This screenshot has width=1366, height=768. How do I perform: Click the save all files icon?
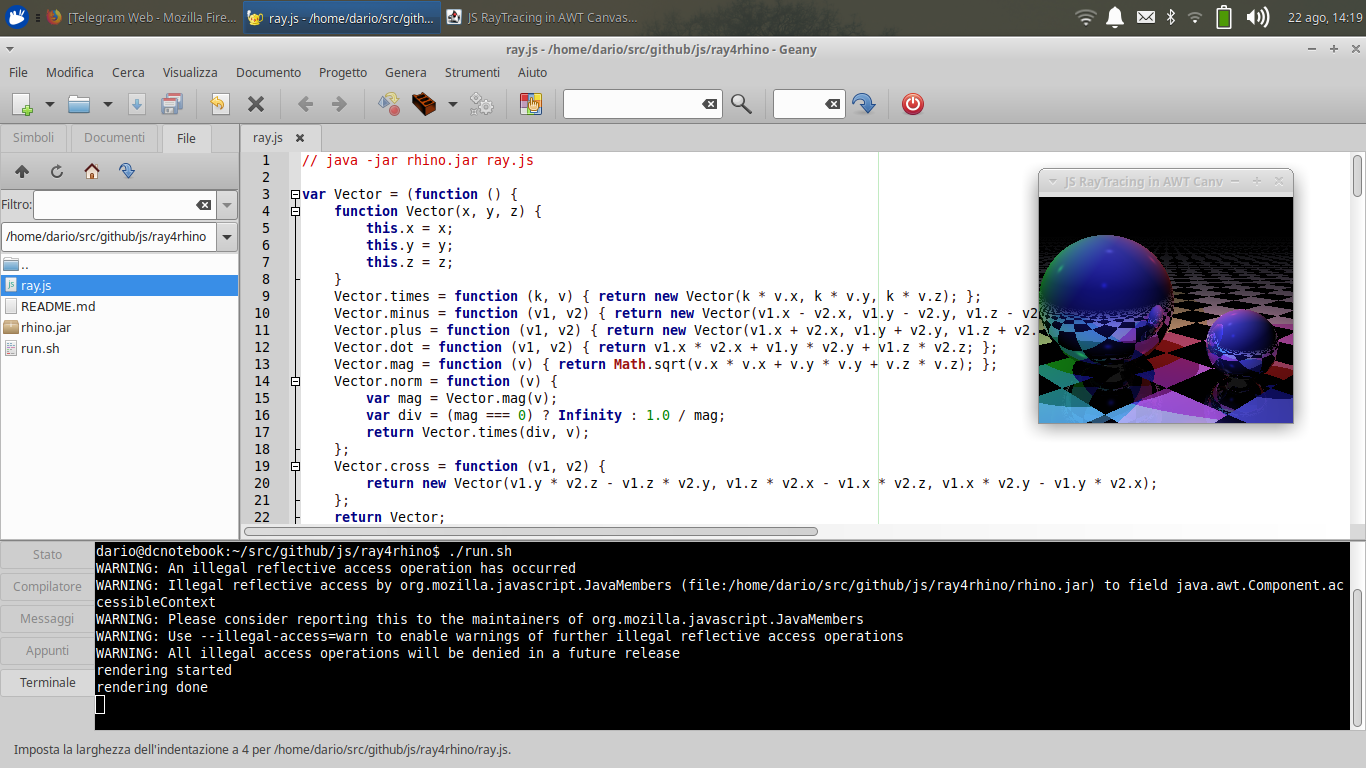tap(172, 104)
